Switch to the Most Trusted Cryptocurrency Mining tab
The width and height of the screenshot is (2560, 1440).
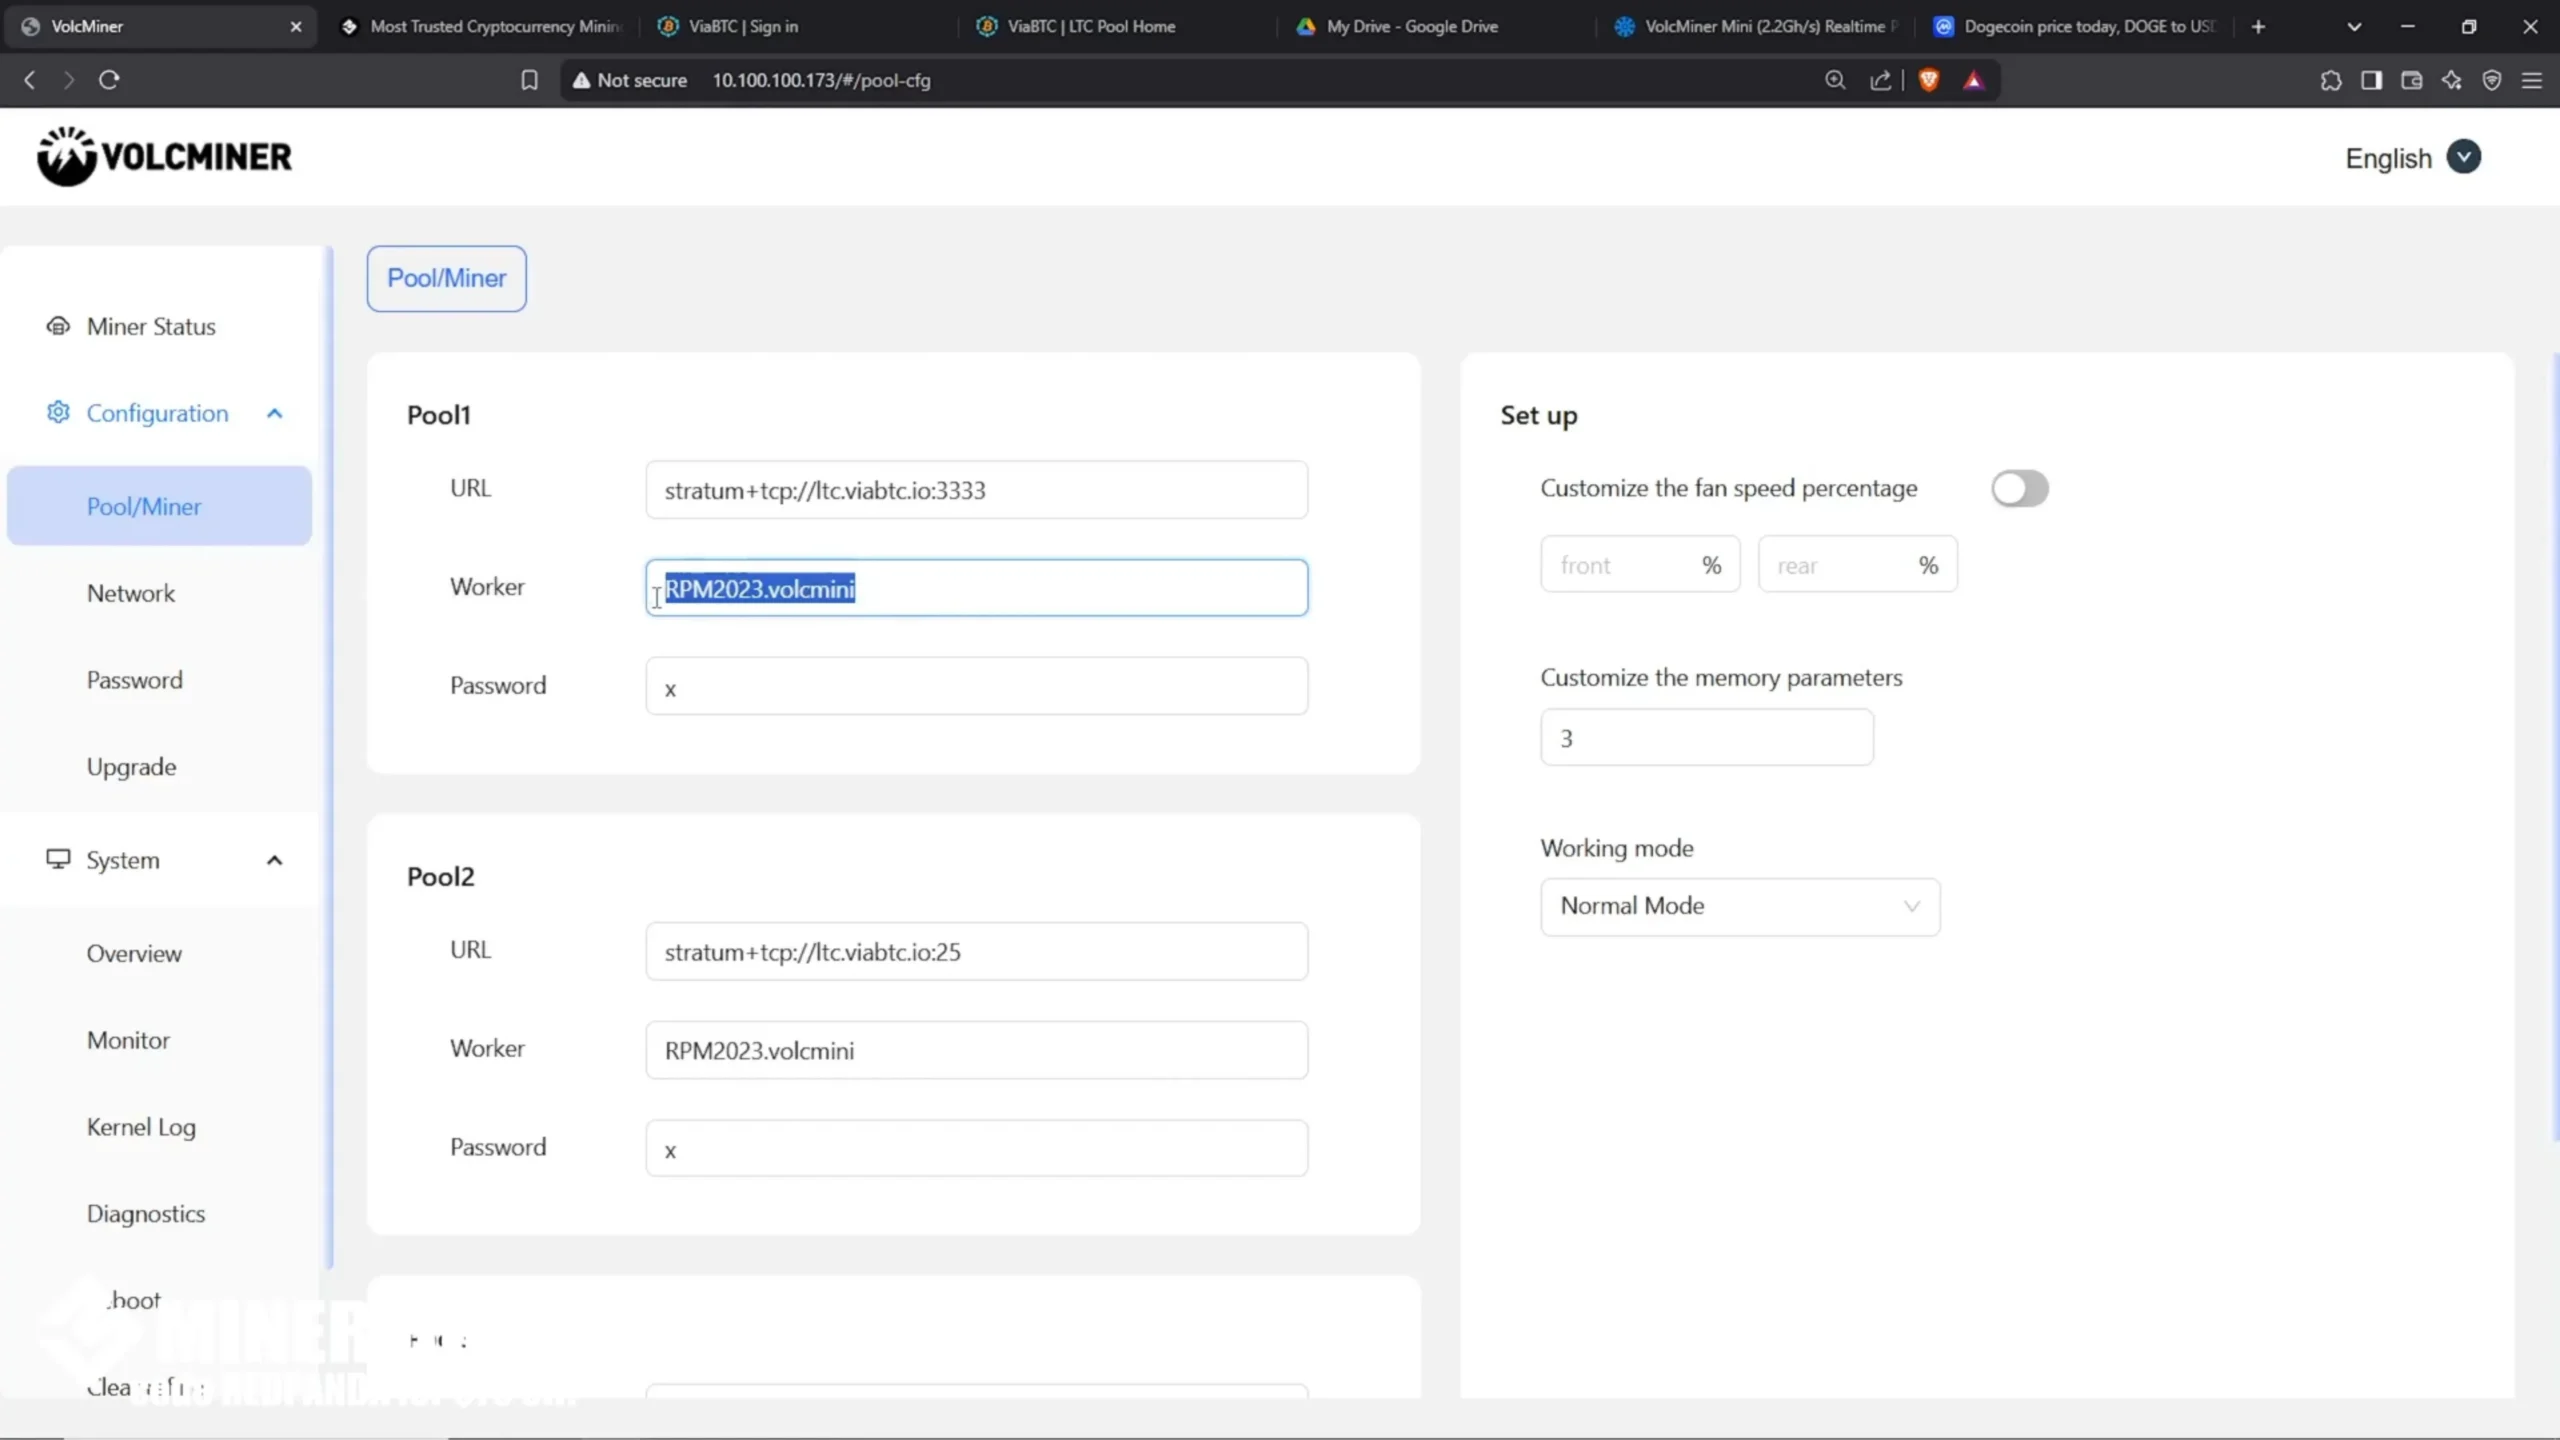[482, 27]
